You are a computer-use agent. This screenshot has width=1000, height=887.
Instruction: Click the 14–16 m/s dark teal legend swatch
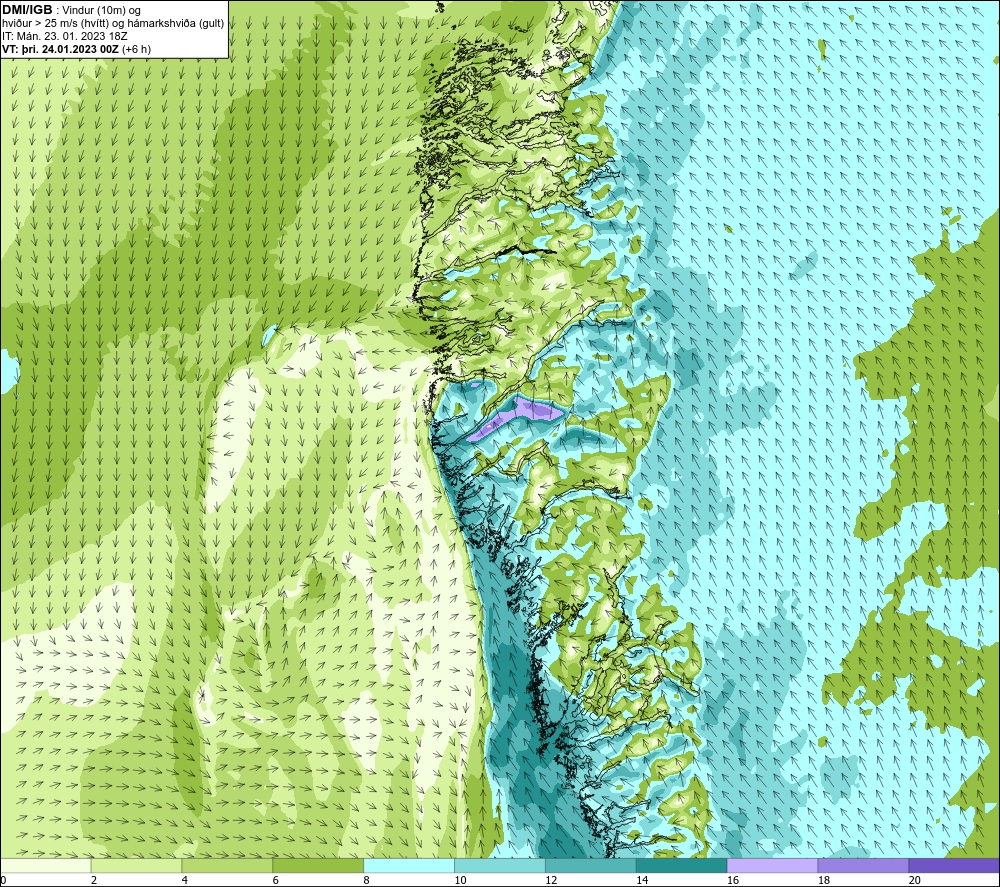(x=681, y=865)
